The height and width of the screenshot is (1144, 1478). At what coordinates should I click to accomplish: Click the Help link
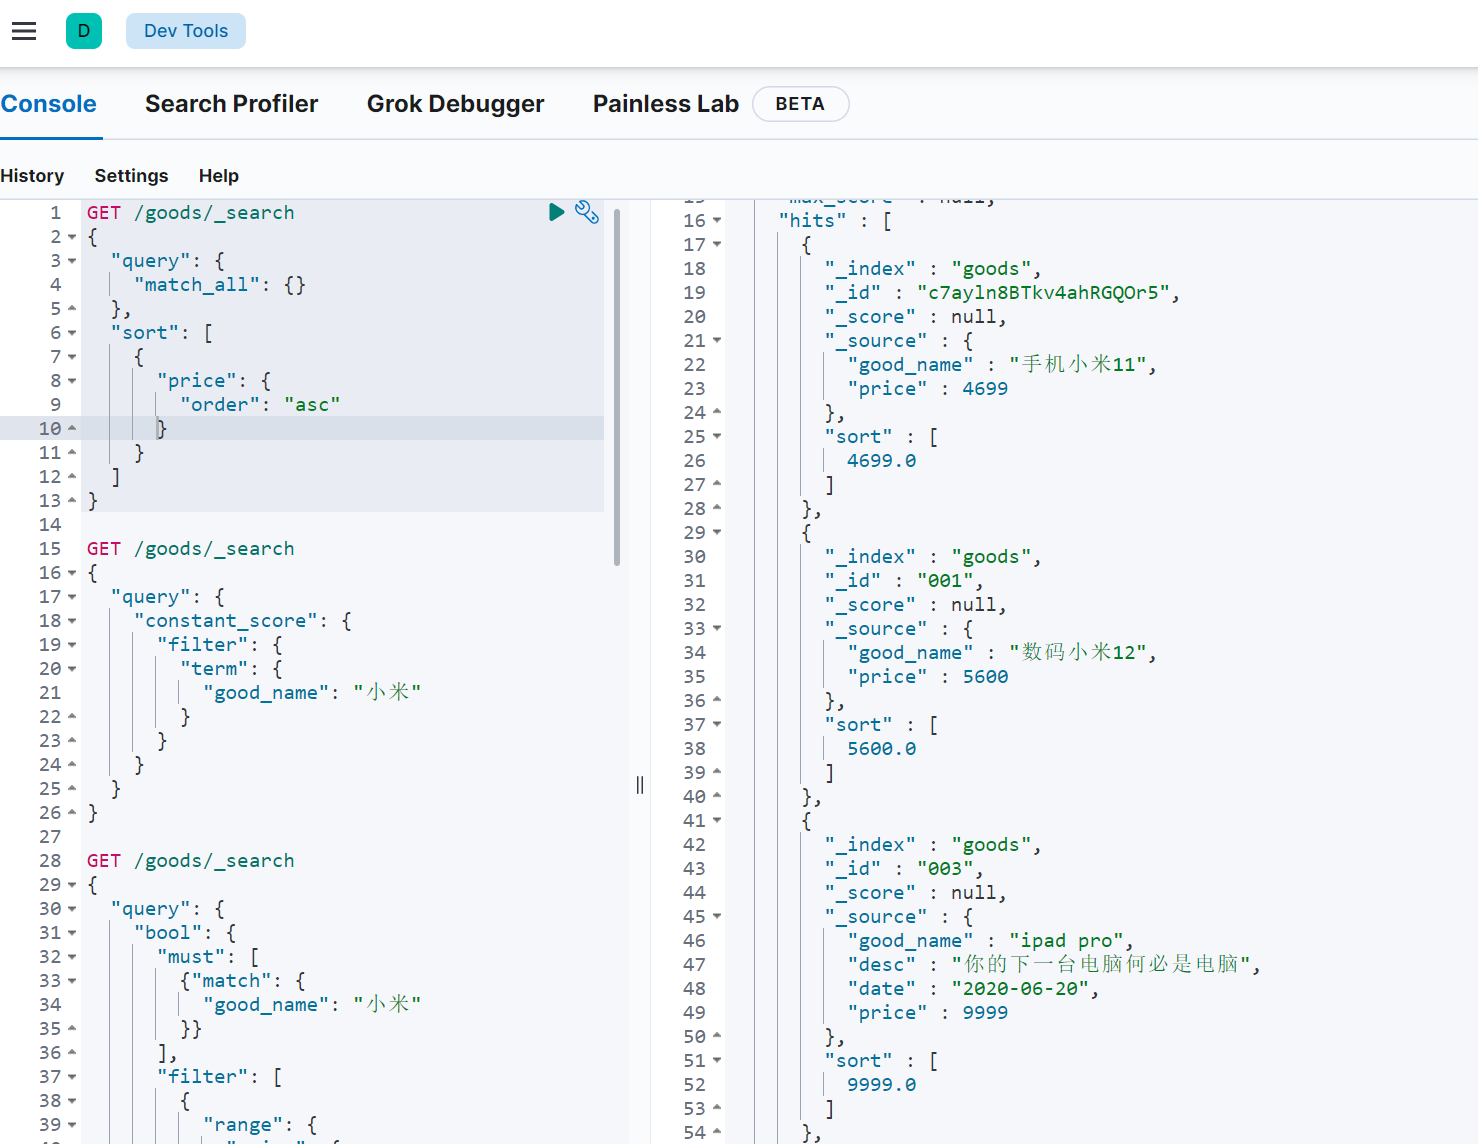[218, 176]
